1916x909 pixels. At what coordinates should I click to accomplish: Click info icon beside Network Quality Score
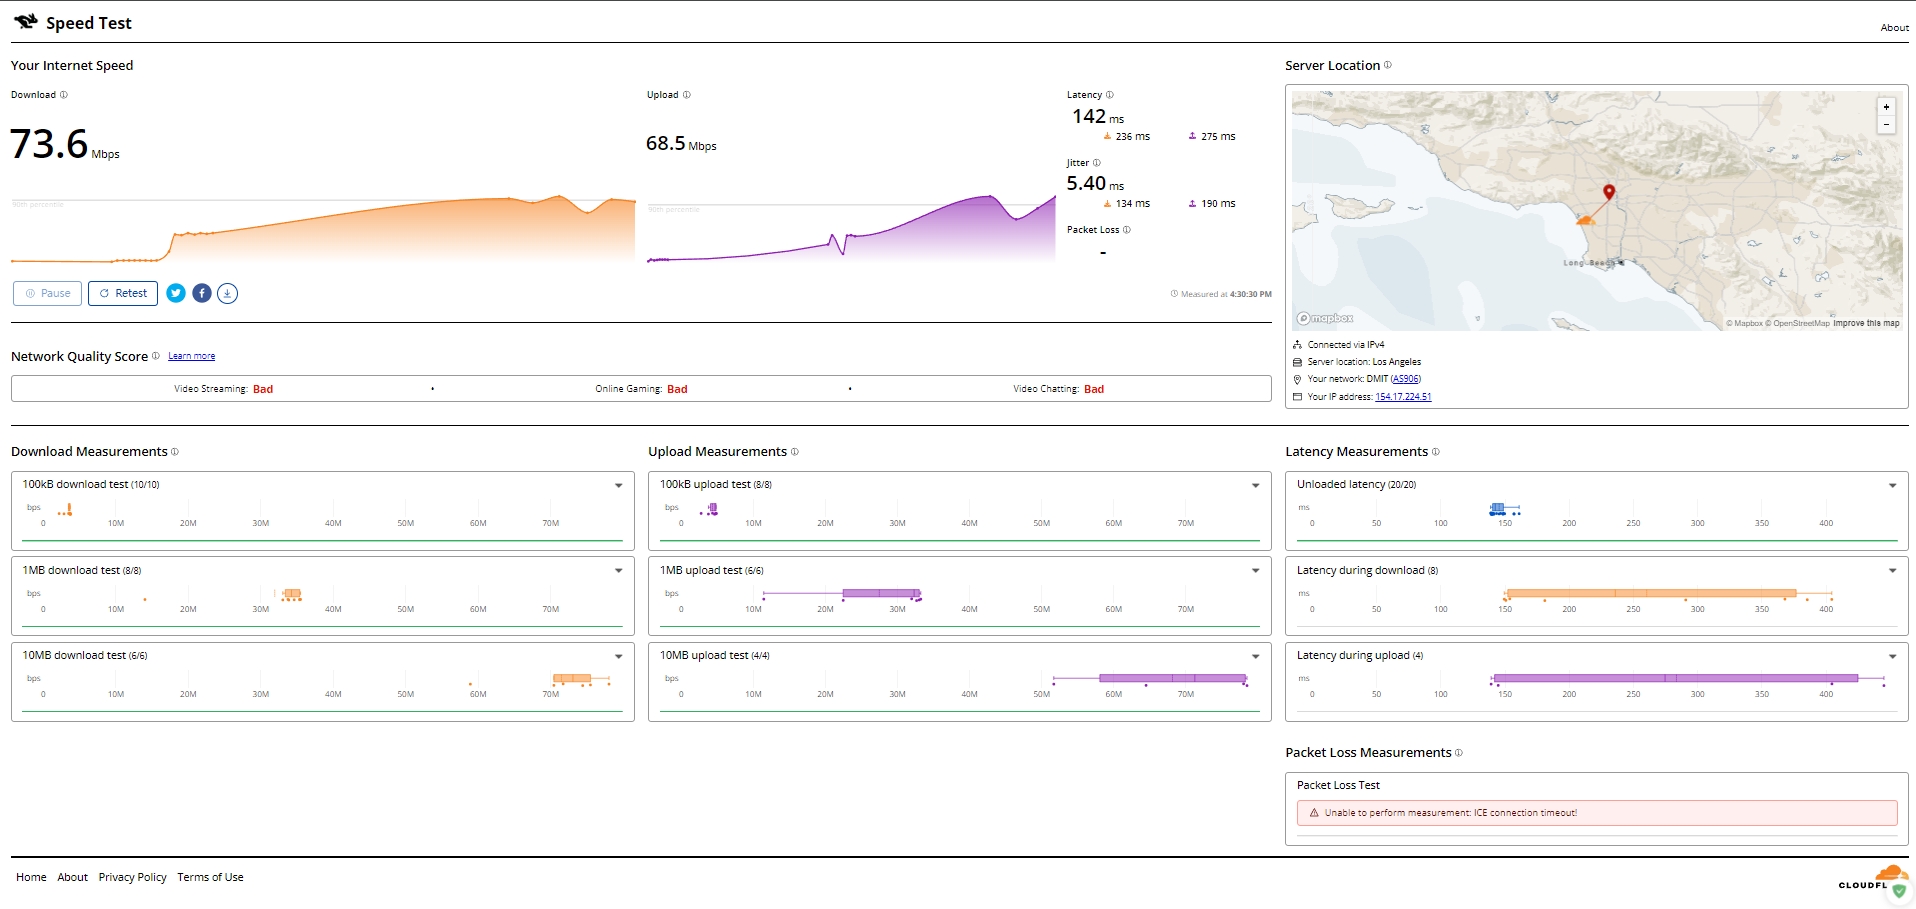click(155, 356)
